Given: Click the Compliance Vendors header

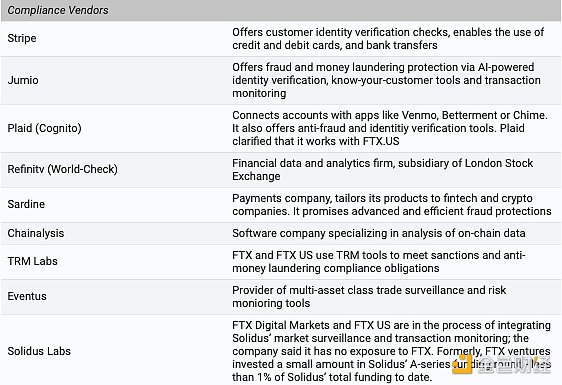Looking at the screenshot, I should [58, 10].
